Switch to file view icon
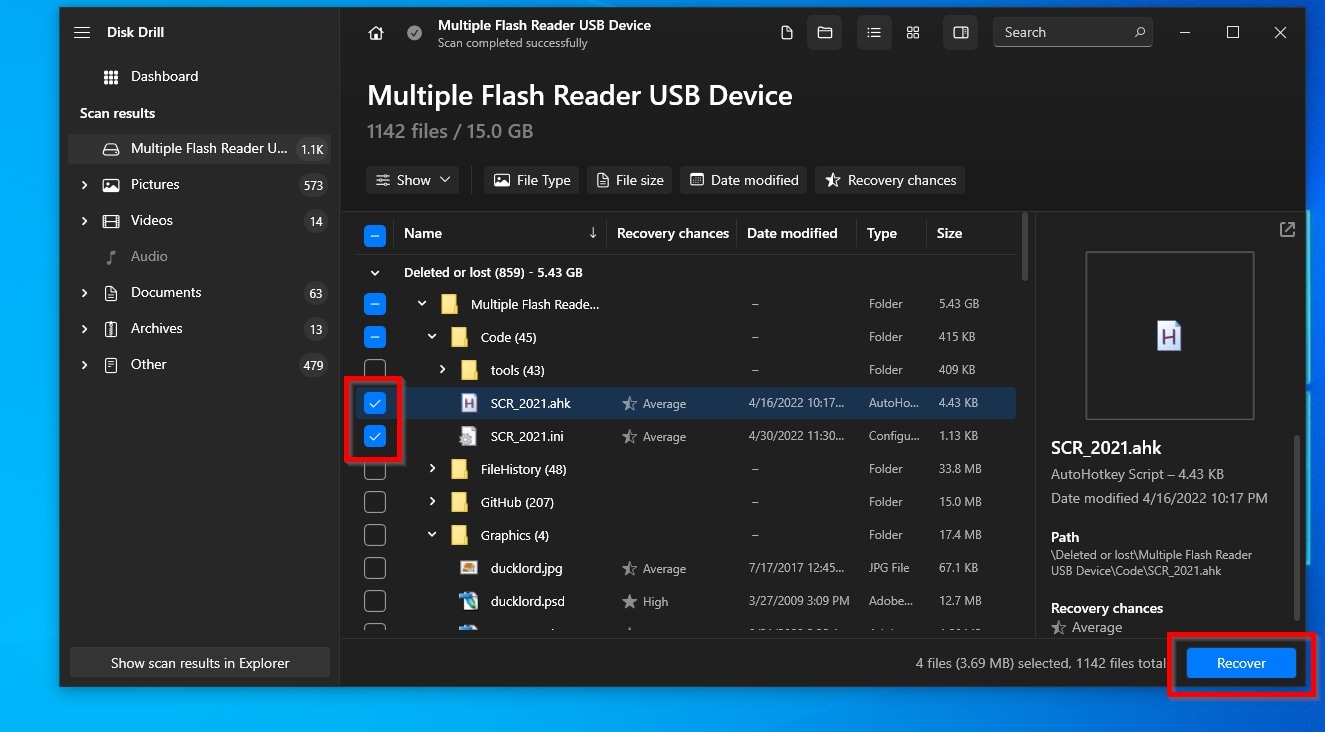This screenshot has height=732, width=1325. pos(787,33)
